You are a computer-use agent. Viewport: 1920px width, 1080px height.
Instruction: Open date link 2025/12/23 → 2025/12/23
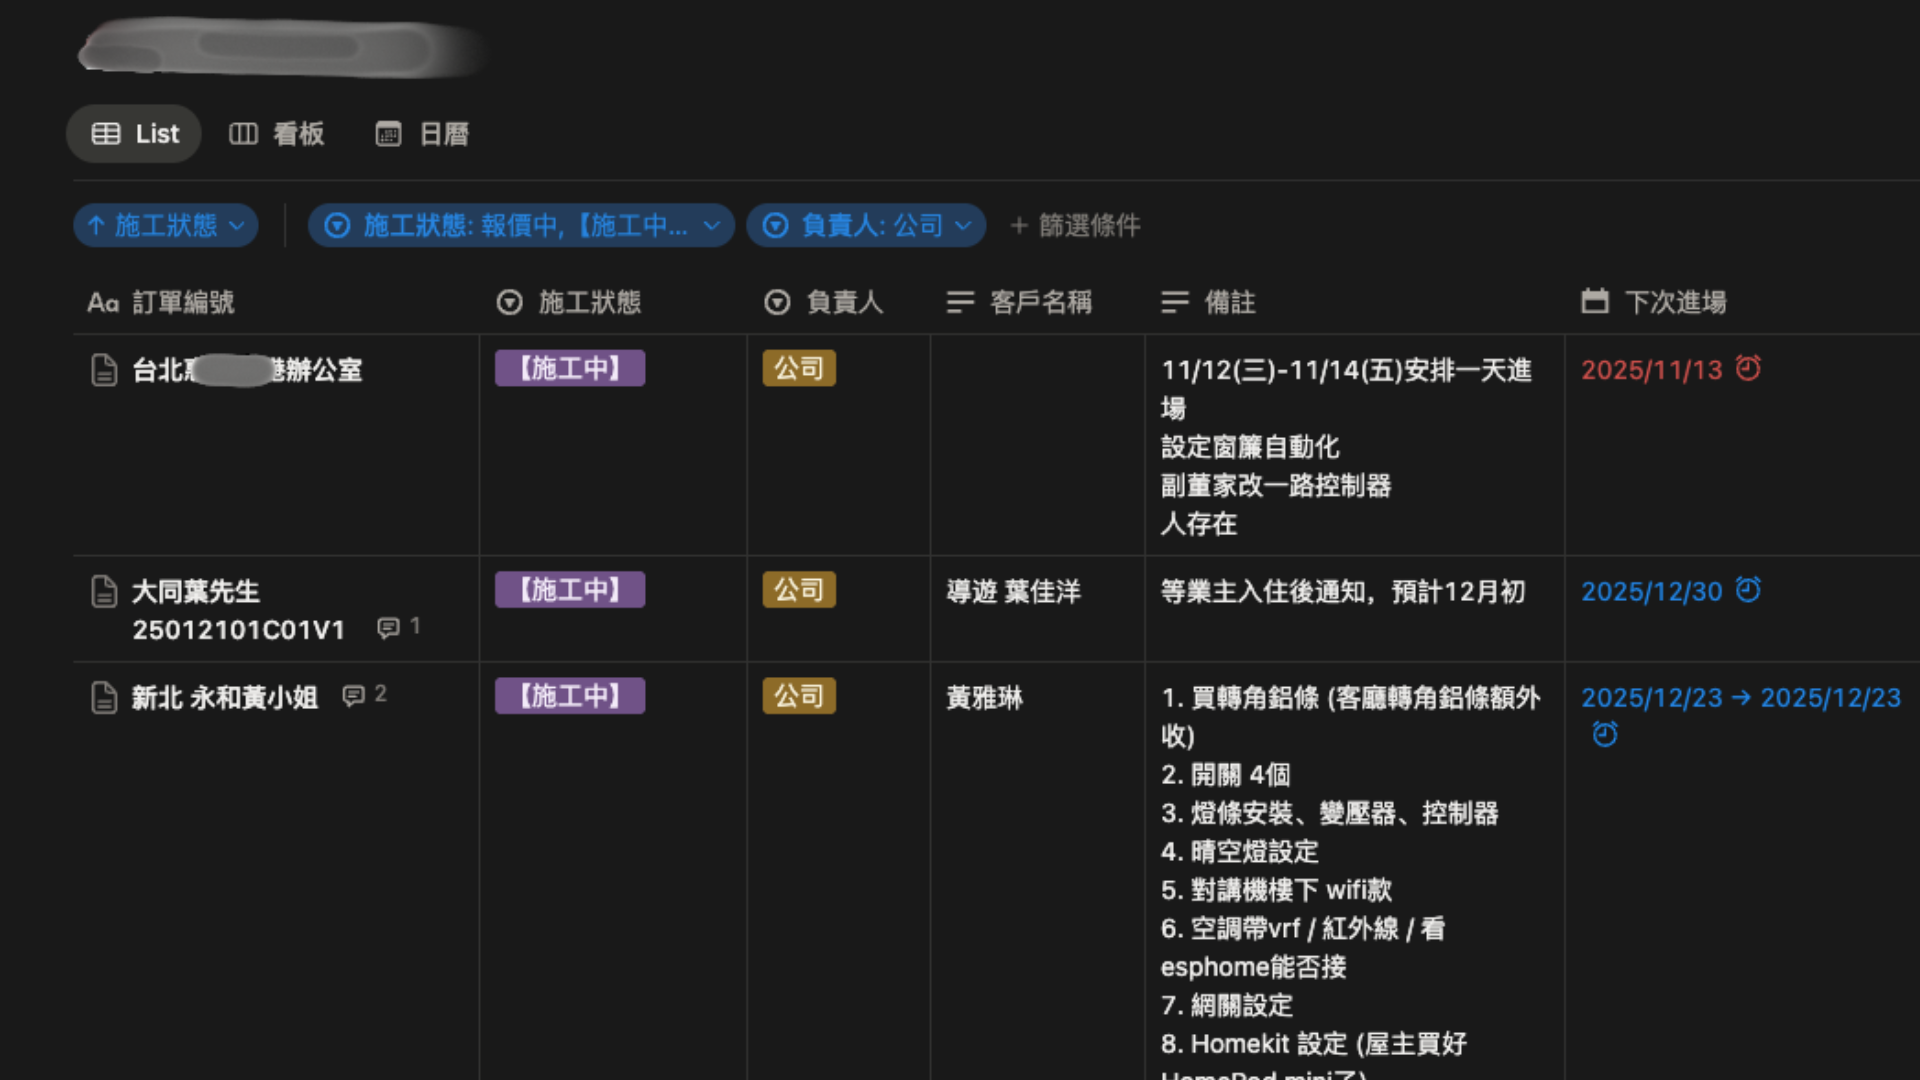pos(1740,698)
